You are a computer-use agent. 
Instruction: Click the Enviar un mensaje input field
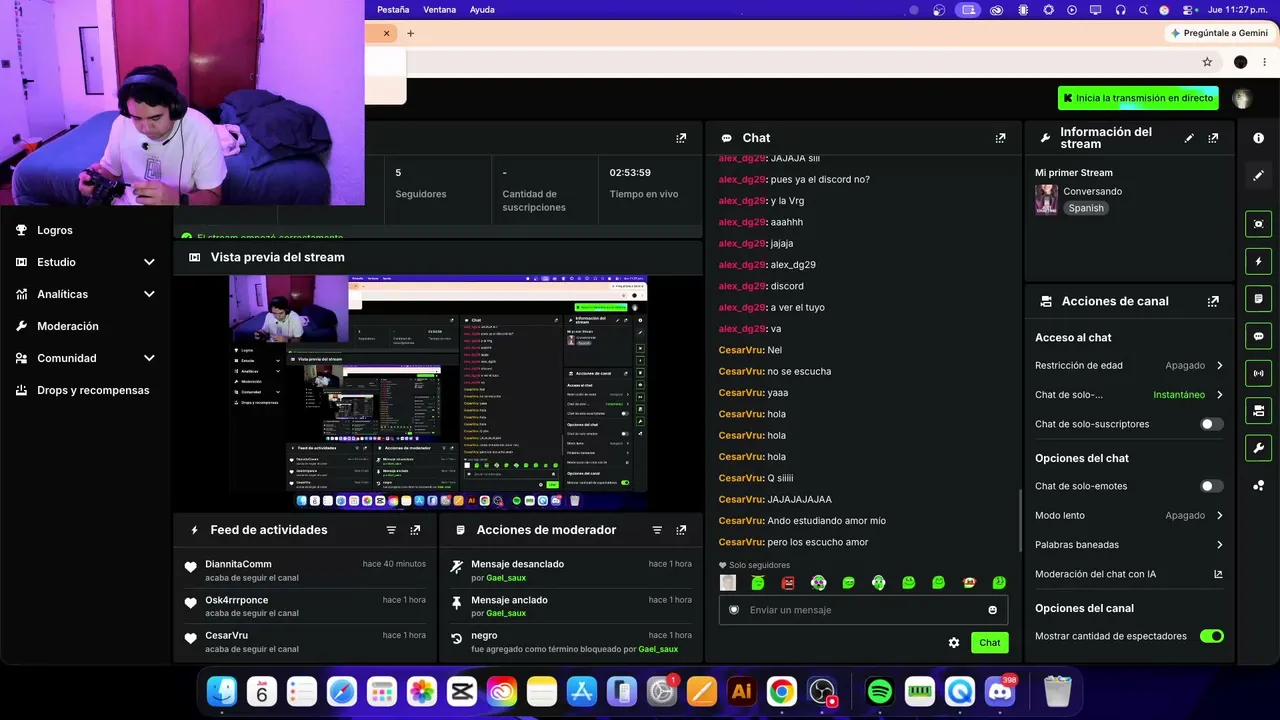coord(863,610)
